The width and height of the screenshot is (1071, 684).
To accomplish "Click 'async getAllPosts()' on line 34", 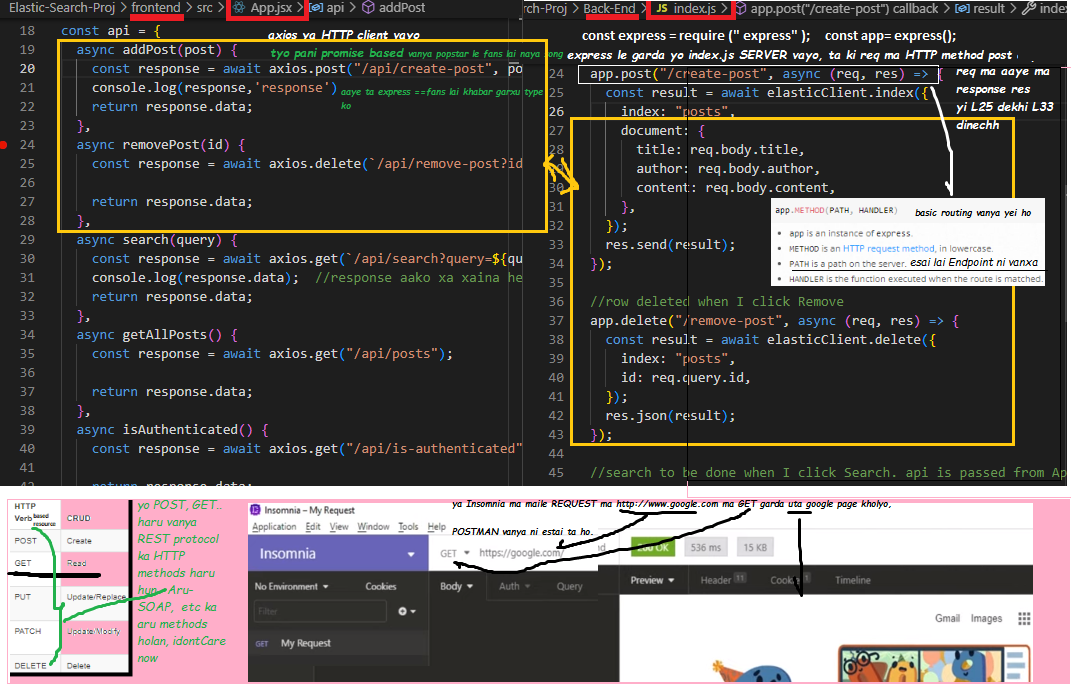I will tap(157, 335).
